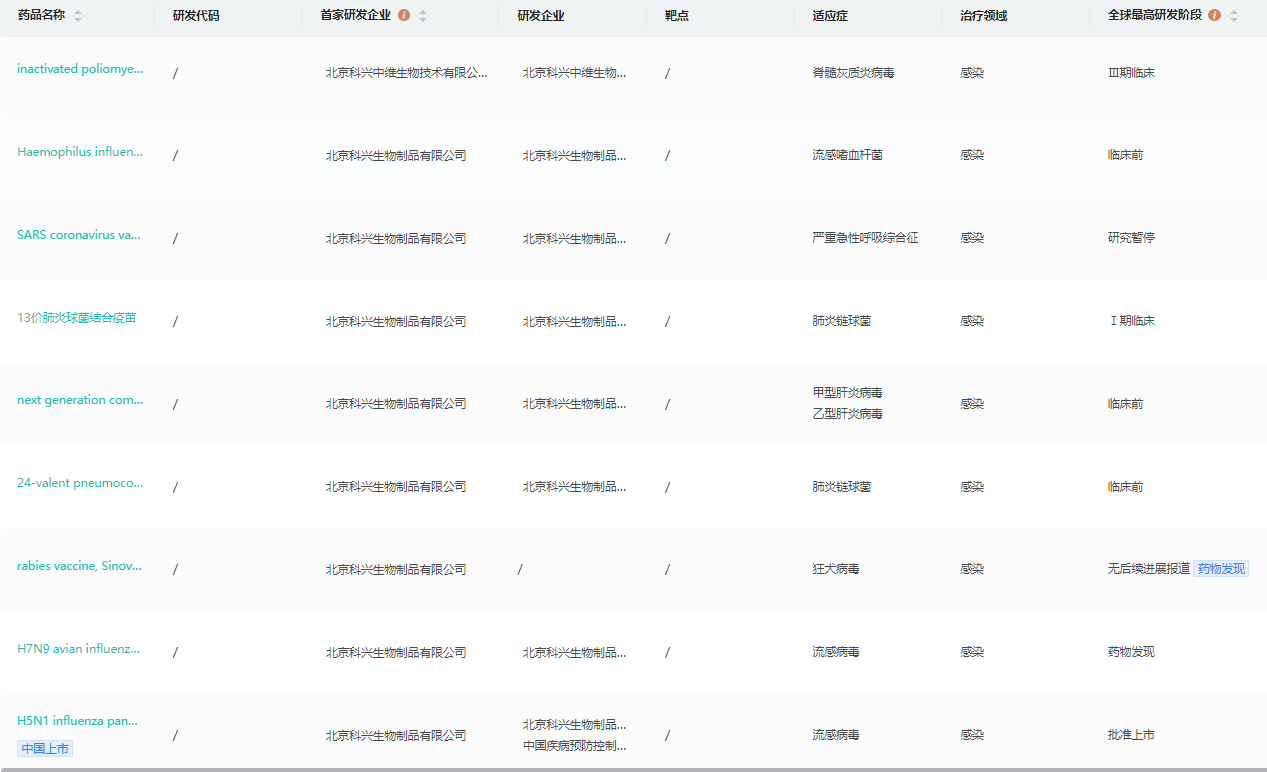The width and height of the screenshot is (1267, 772).
Task: Select 临床前 in the Haemophilus row
Action: click(x=1125, y=156)
